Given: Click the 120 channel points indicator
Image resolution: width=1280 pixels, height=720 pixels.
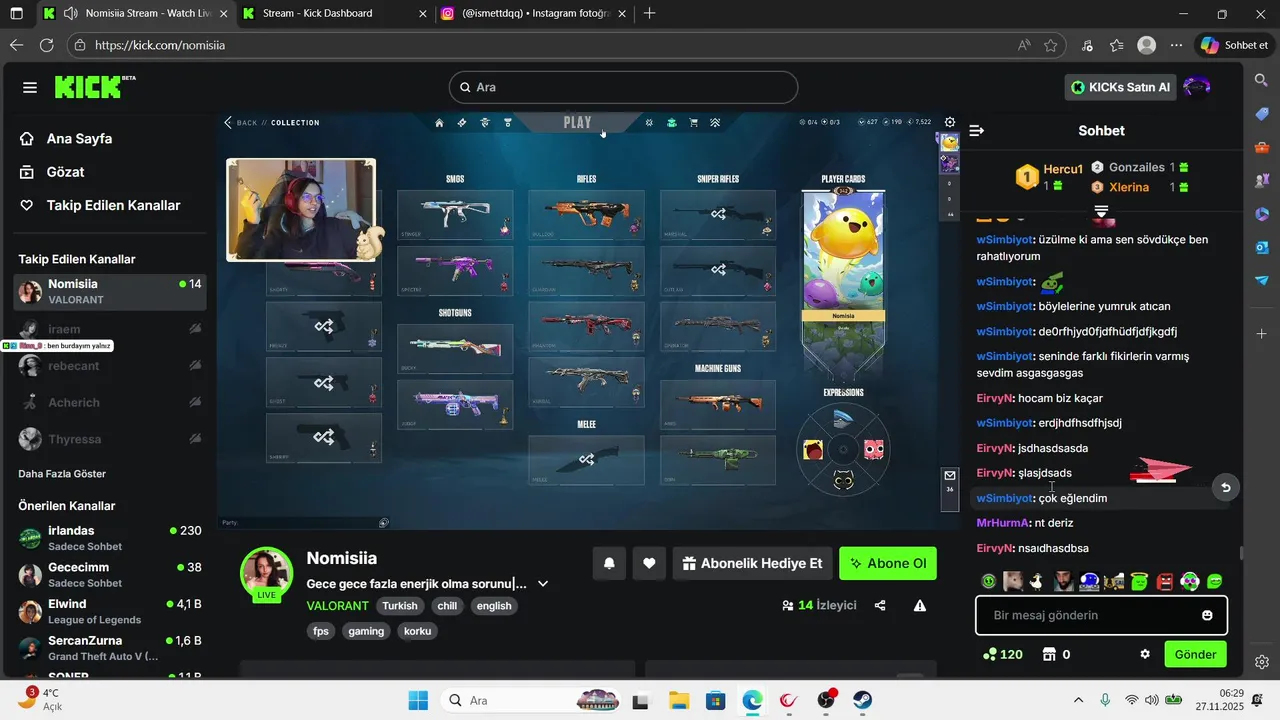Looking at the screenshot, I should [x=1003, y=654].
